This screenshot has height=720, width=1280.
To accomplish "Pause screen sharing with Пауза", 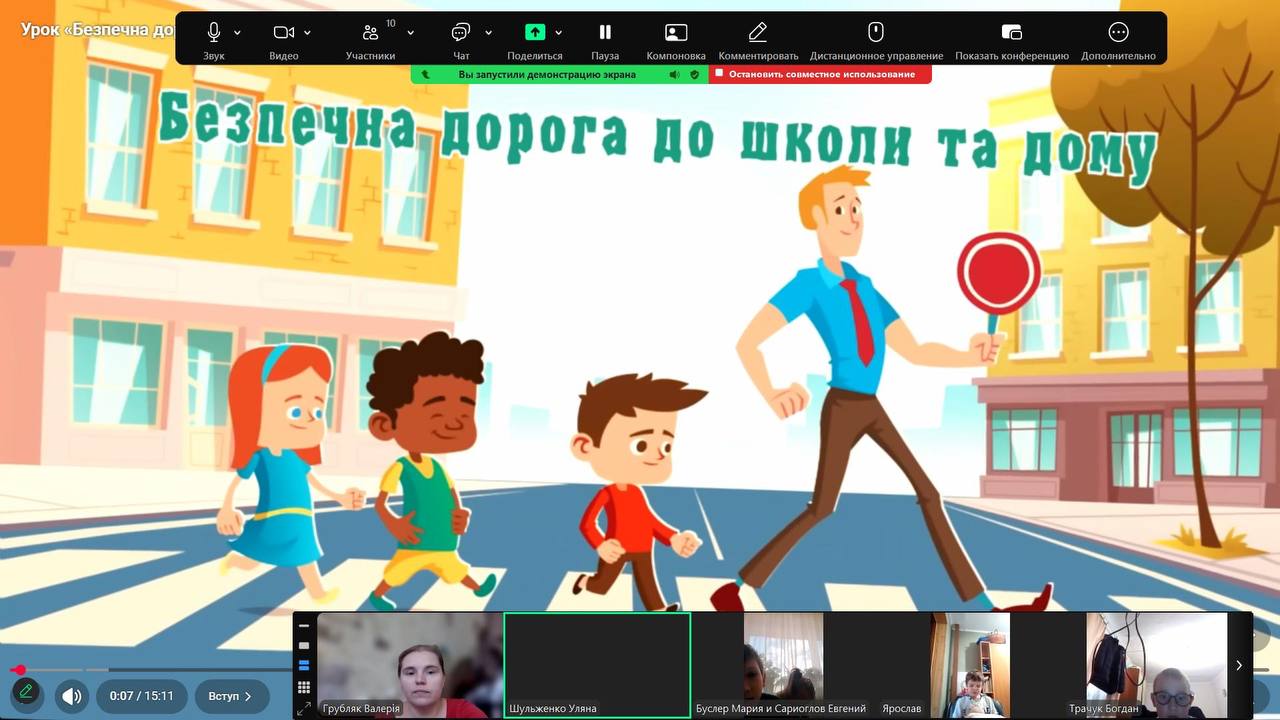I will [605, 33].
